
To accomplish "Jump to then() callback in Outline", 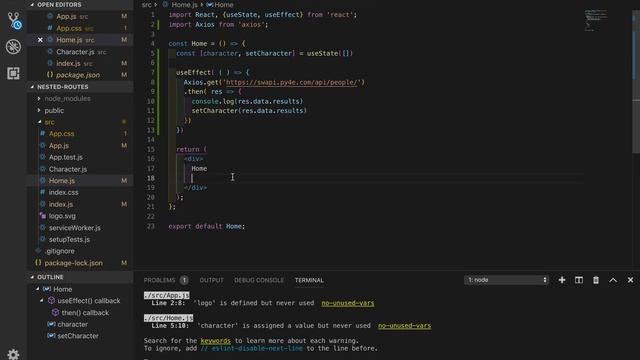I will coord(80,313).
